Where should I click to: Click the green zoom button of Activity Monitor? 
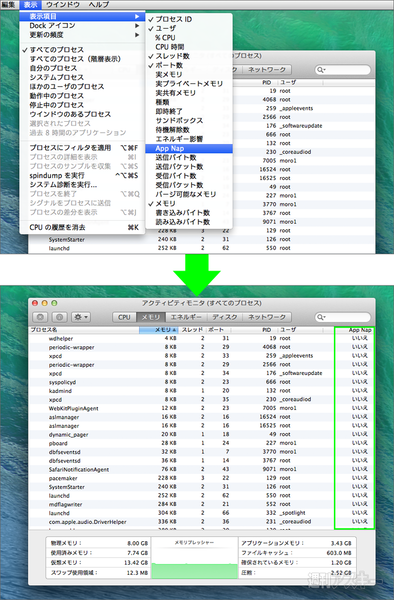54,303
